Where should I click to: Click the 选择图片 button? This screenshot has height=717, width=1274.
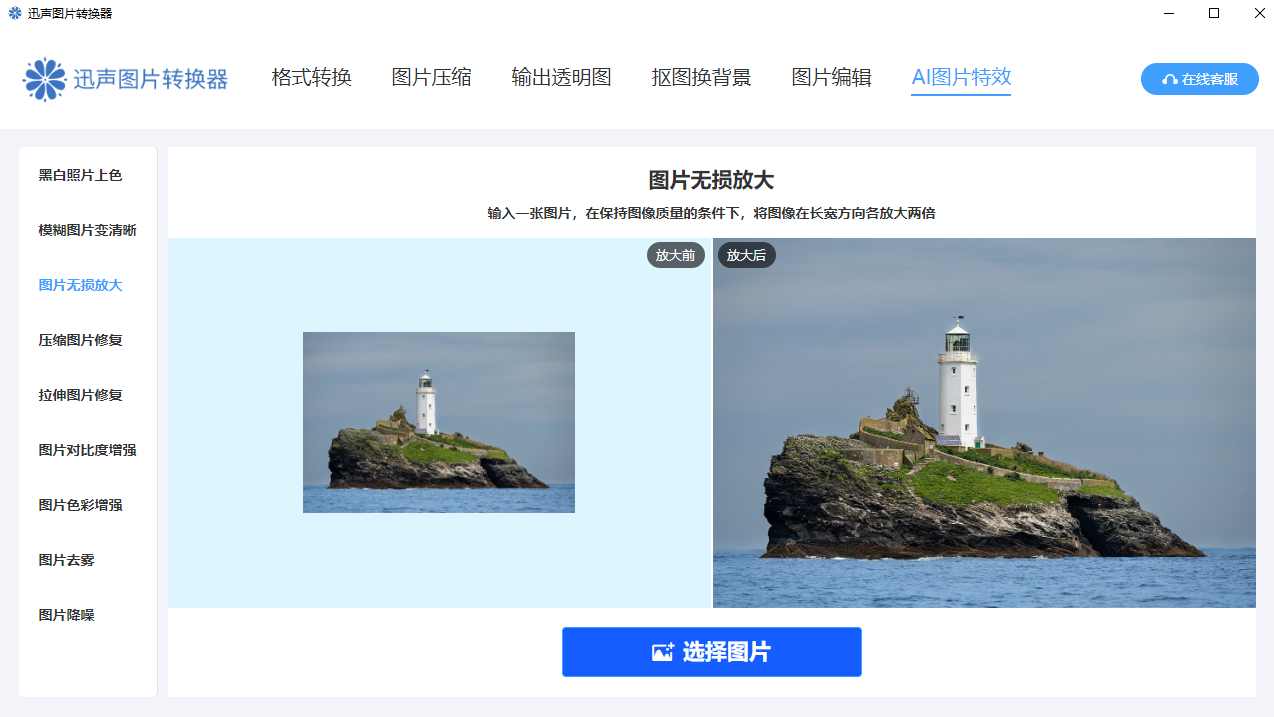[712, 652]
